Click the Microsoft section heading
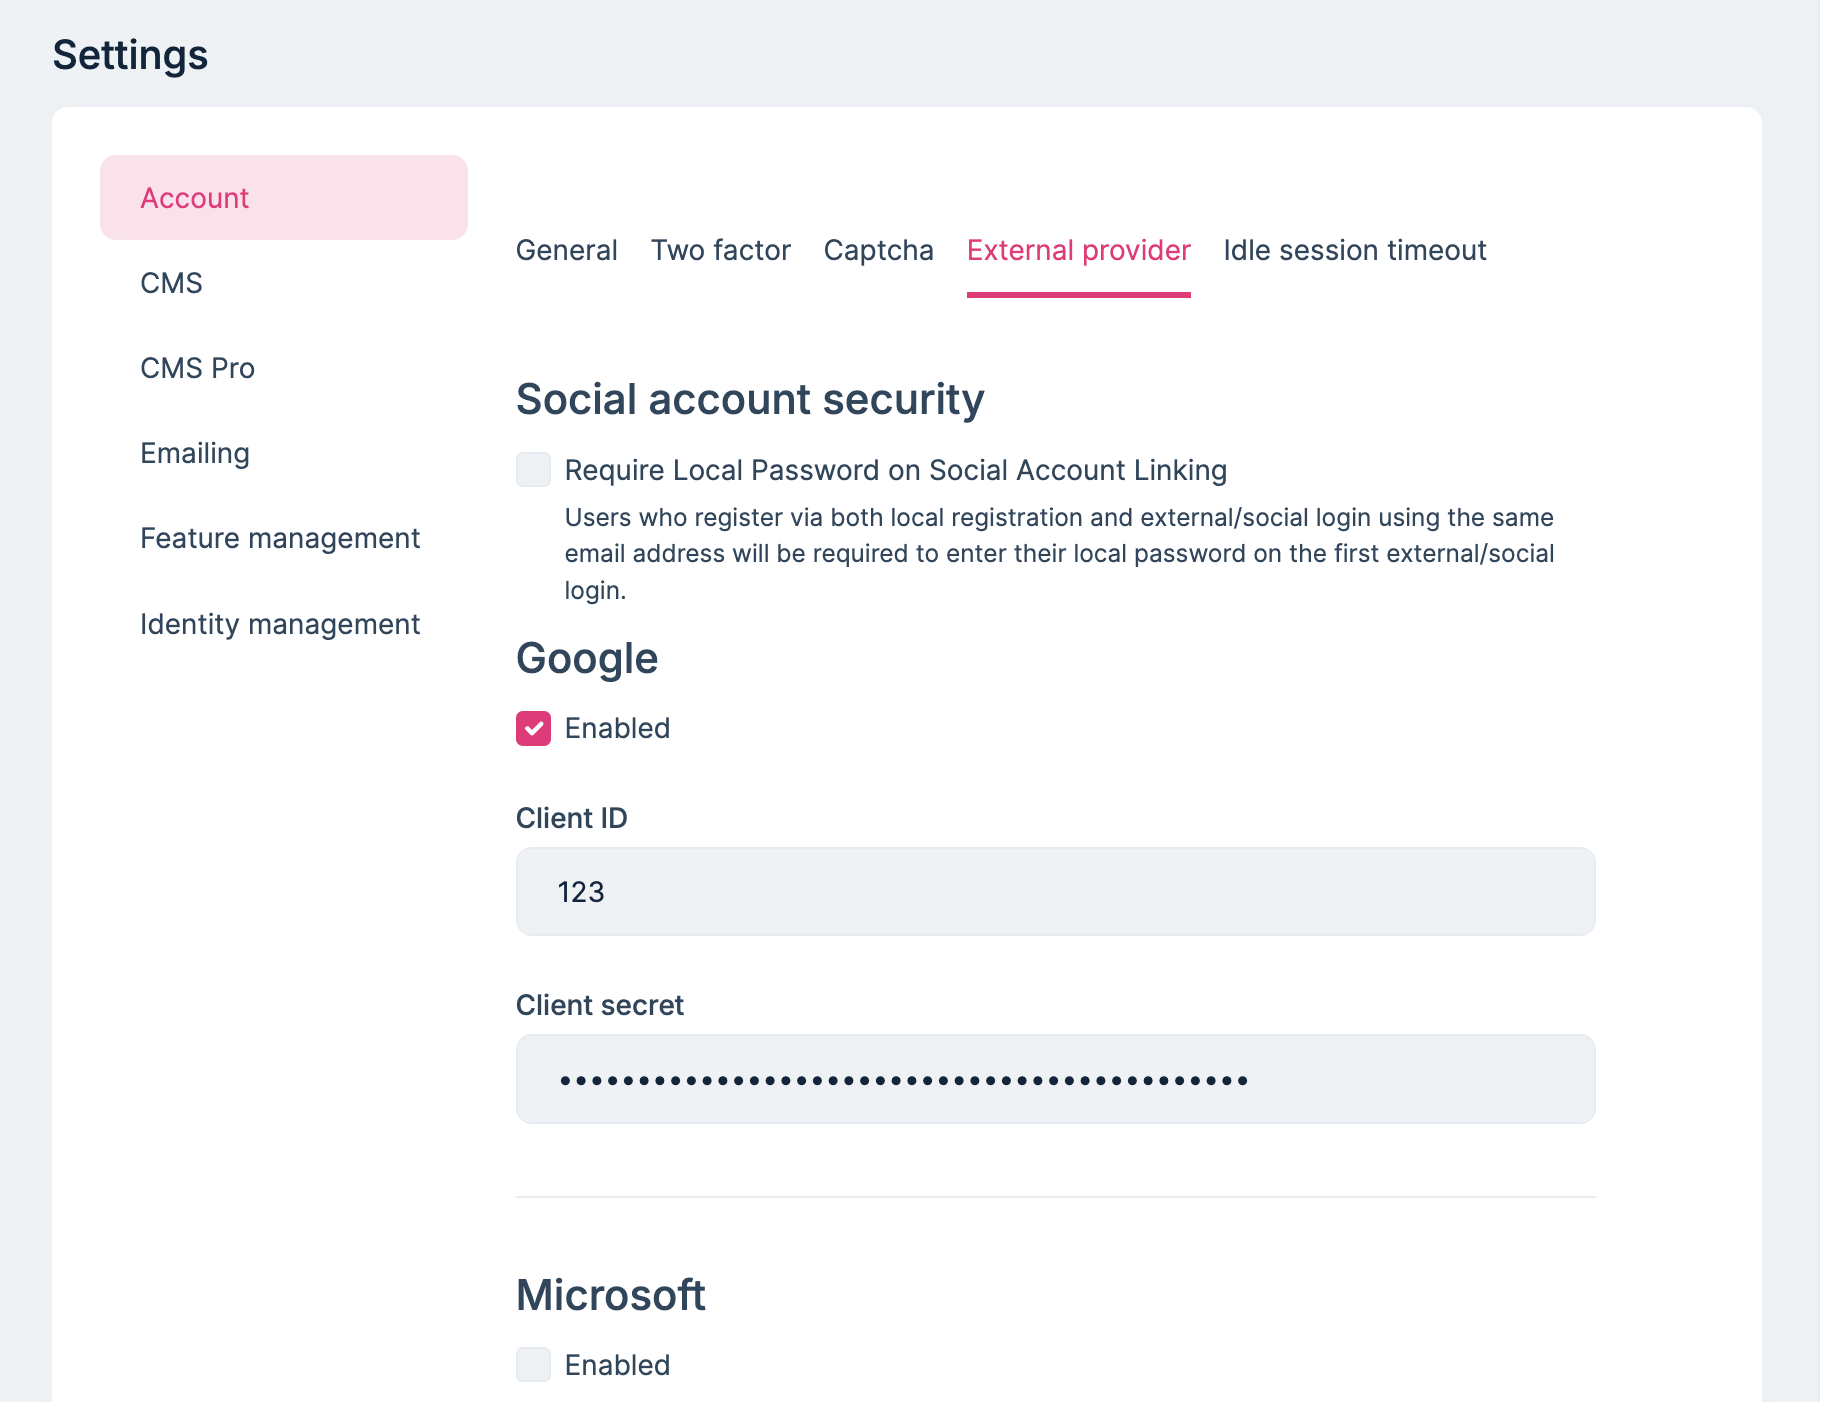 (x=610, y=1295)
